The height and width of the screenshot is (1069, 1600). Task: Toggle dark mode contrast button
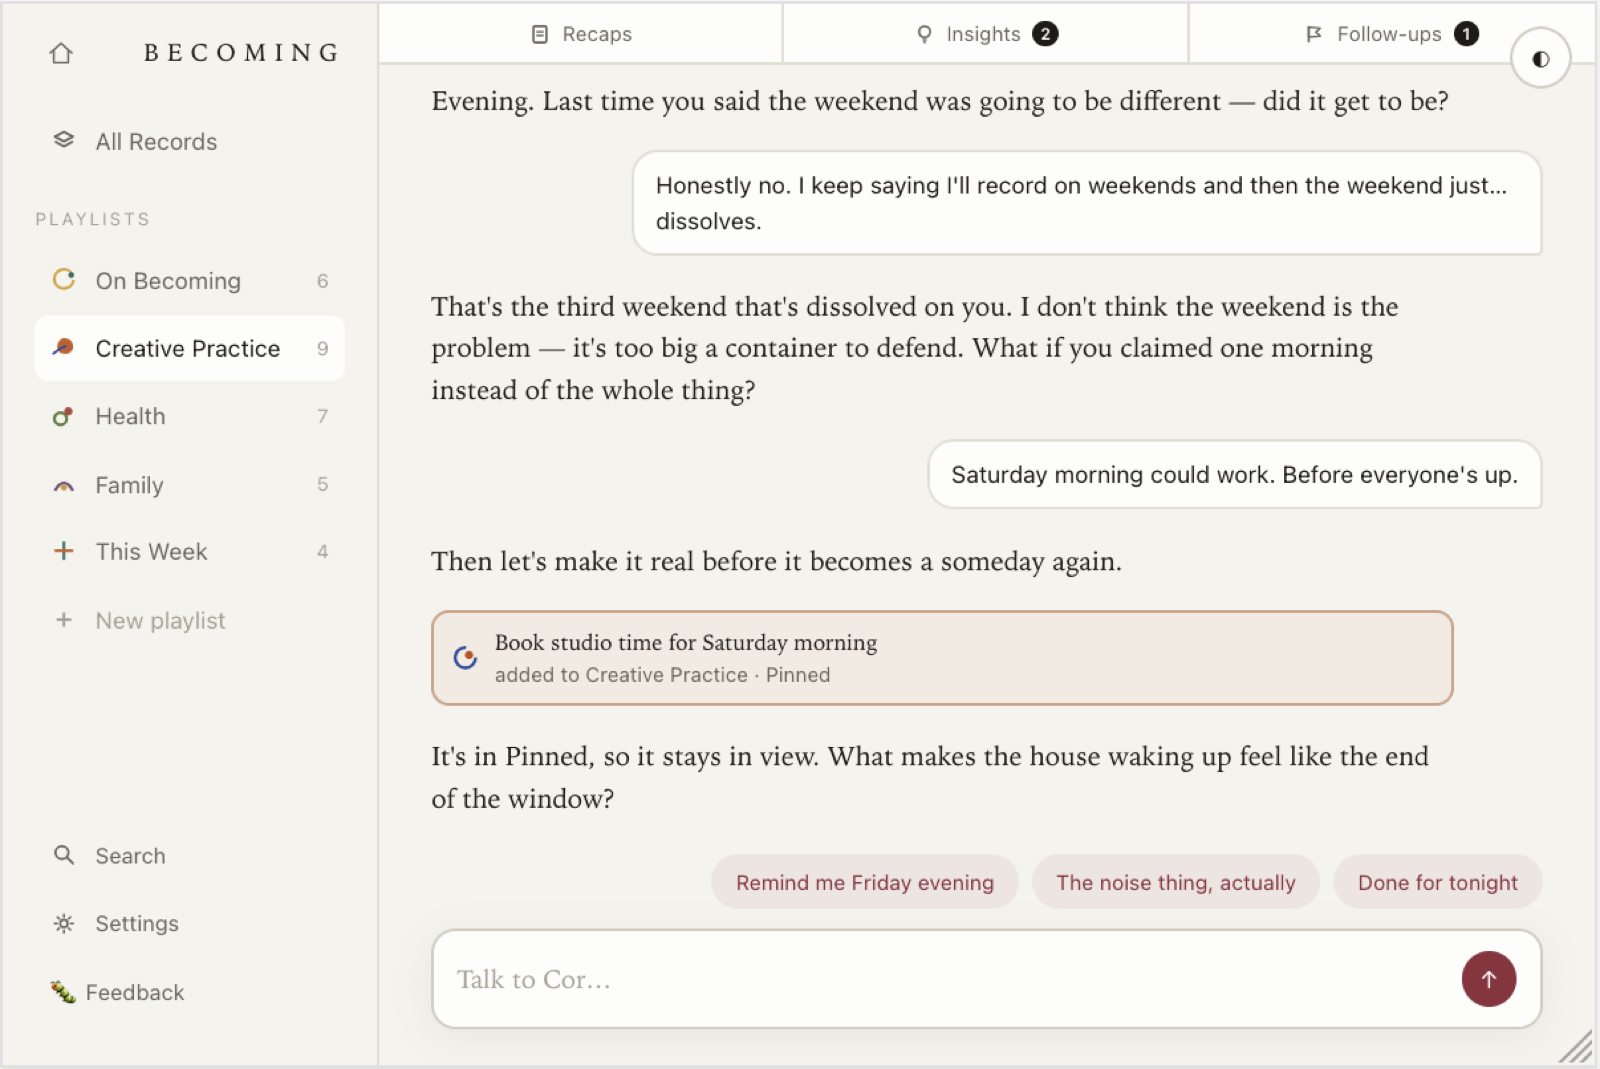click(1540, 58)
